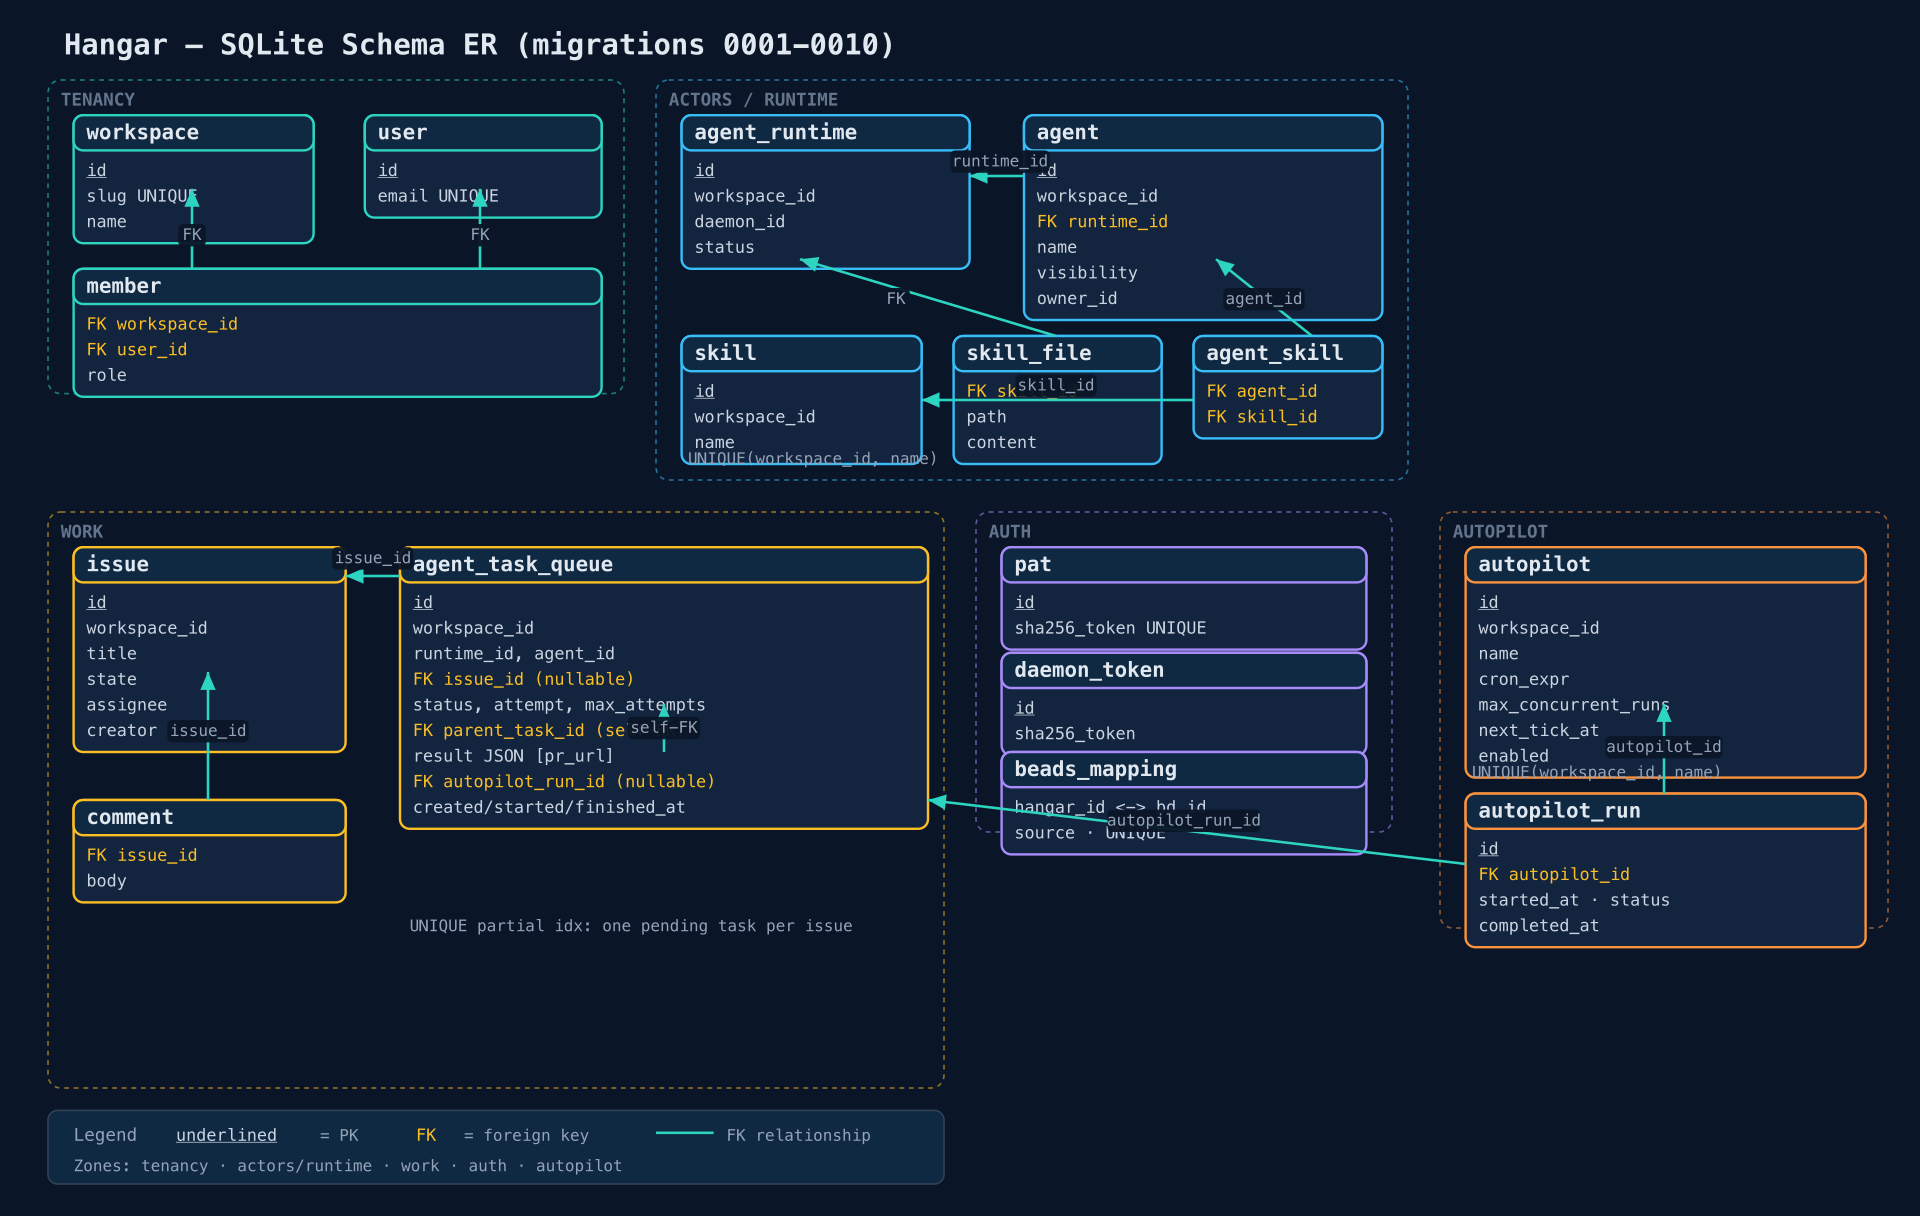Click "started_at · status" in autopilot_run
Screen dimensions: 1920x1216
point(1574,901)
